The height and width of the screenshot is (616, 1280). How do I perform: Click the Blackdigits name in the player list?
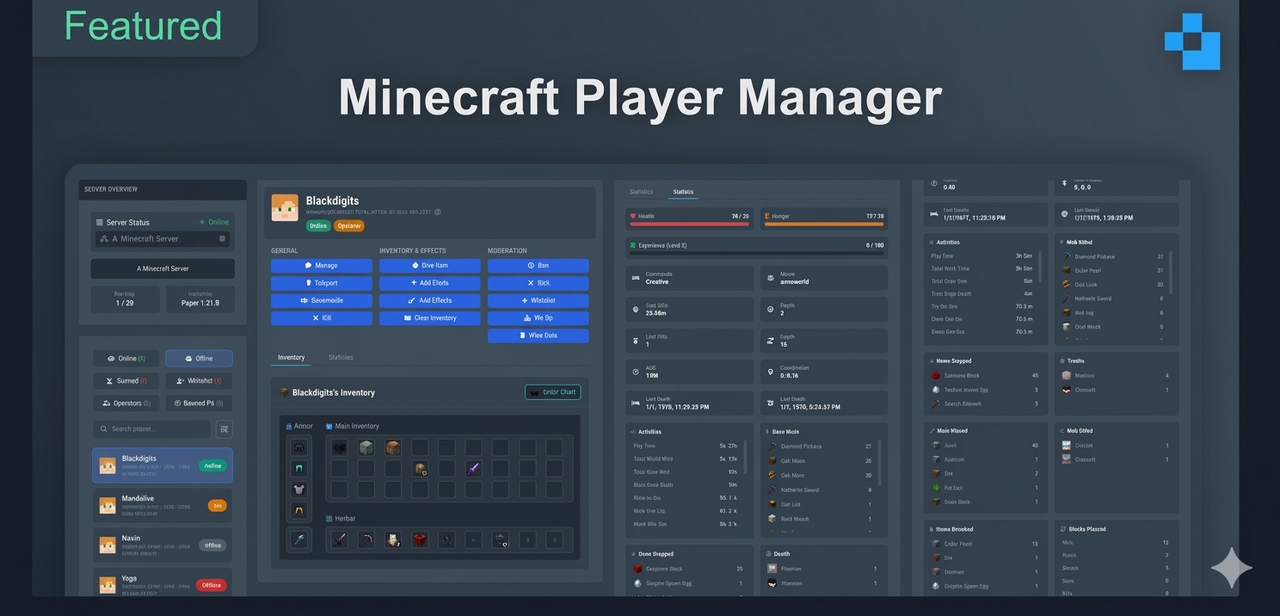pyautogui.click(x=139, y=458)
